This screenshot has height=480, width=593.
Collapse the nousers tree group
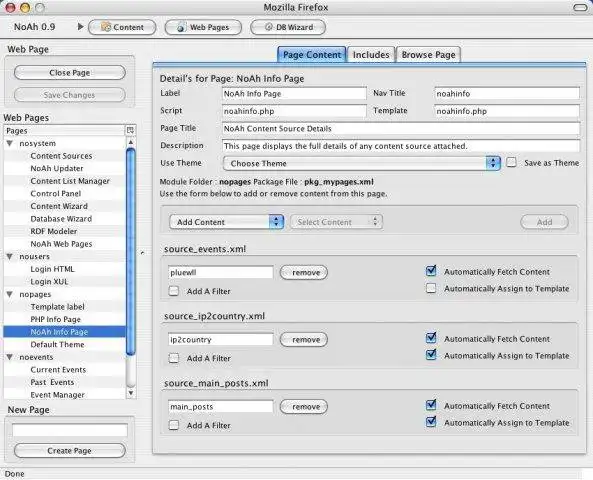pos(10,256)
